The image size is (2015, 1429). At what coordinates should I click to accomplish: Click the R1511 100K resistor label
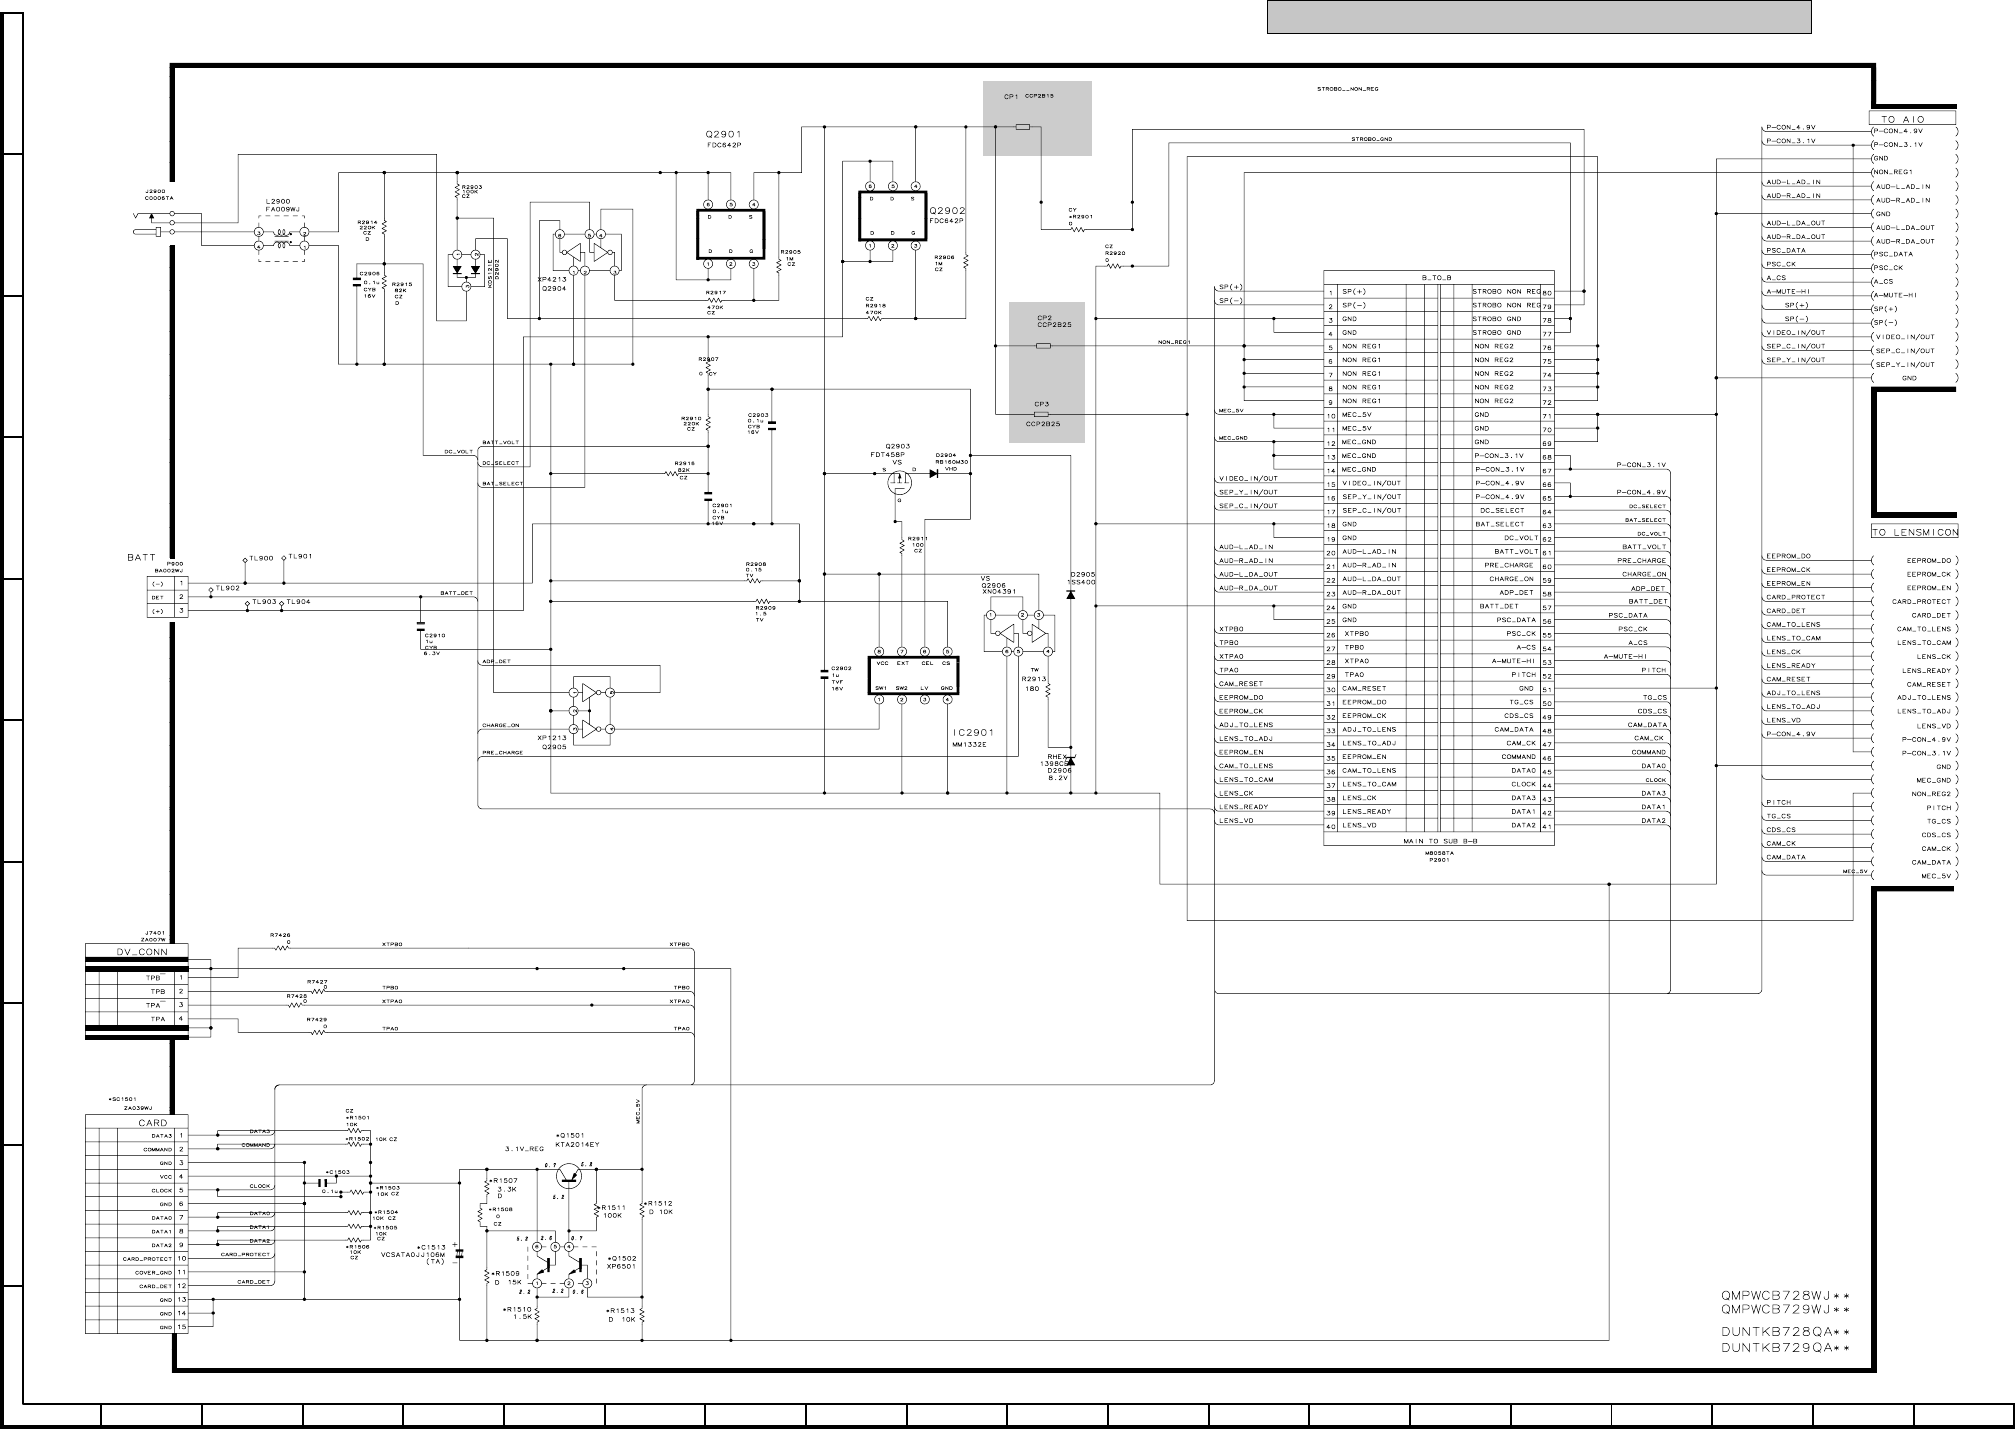pos(614,1211)
